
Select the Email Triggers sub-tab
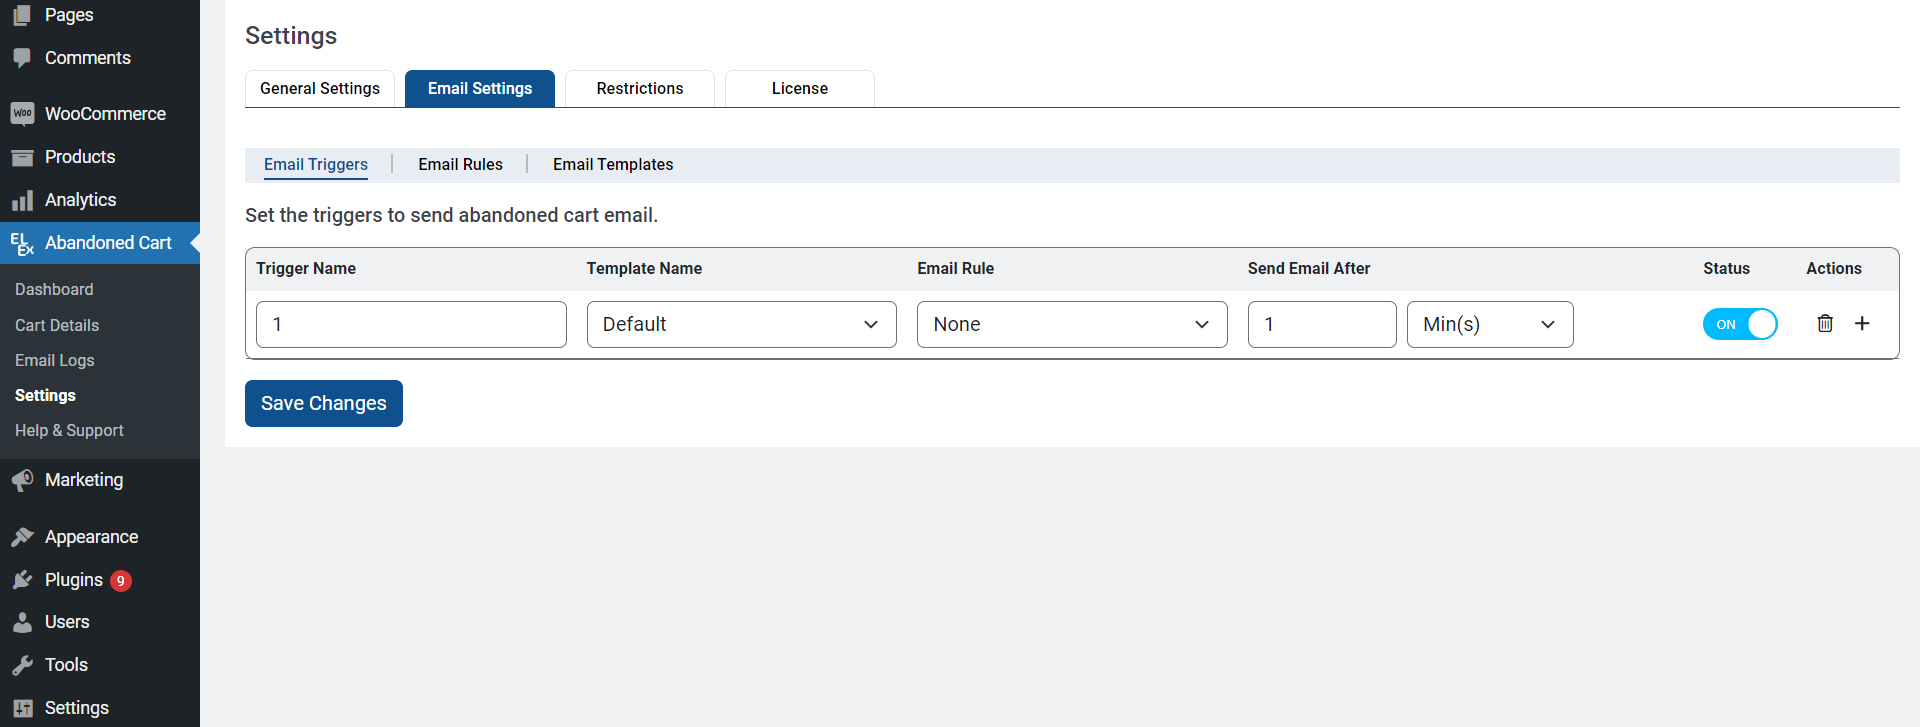tap(316, 164)
